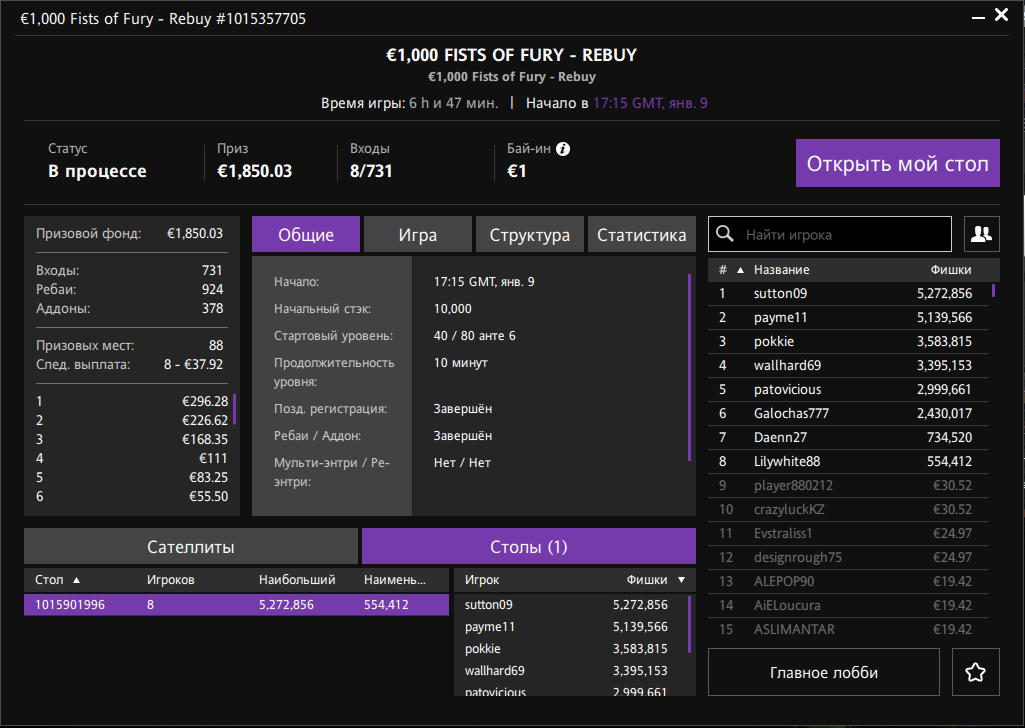Click Игроков column header
This screenshot has width=1025, height=728.
[x=171, y=580]
